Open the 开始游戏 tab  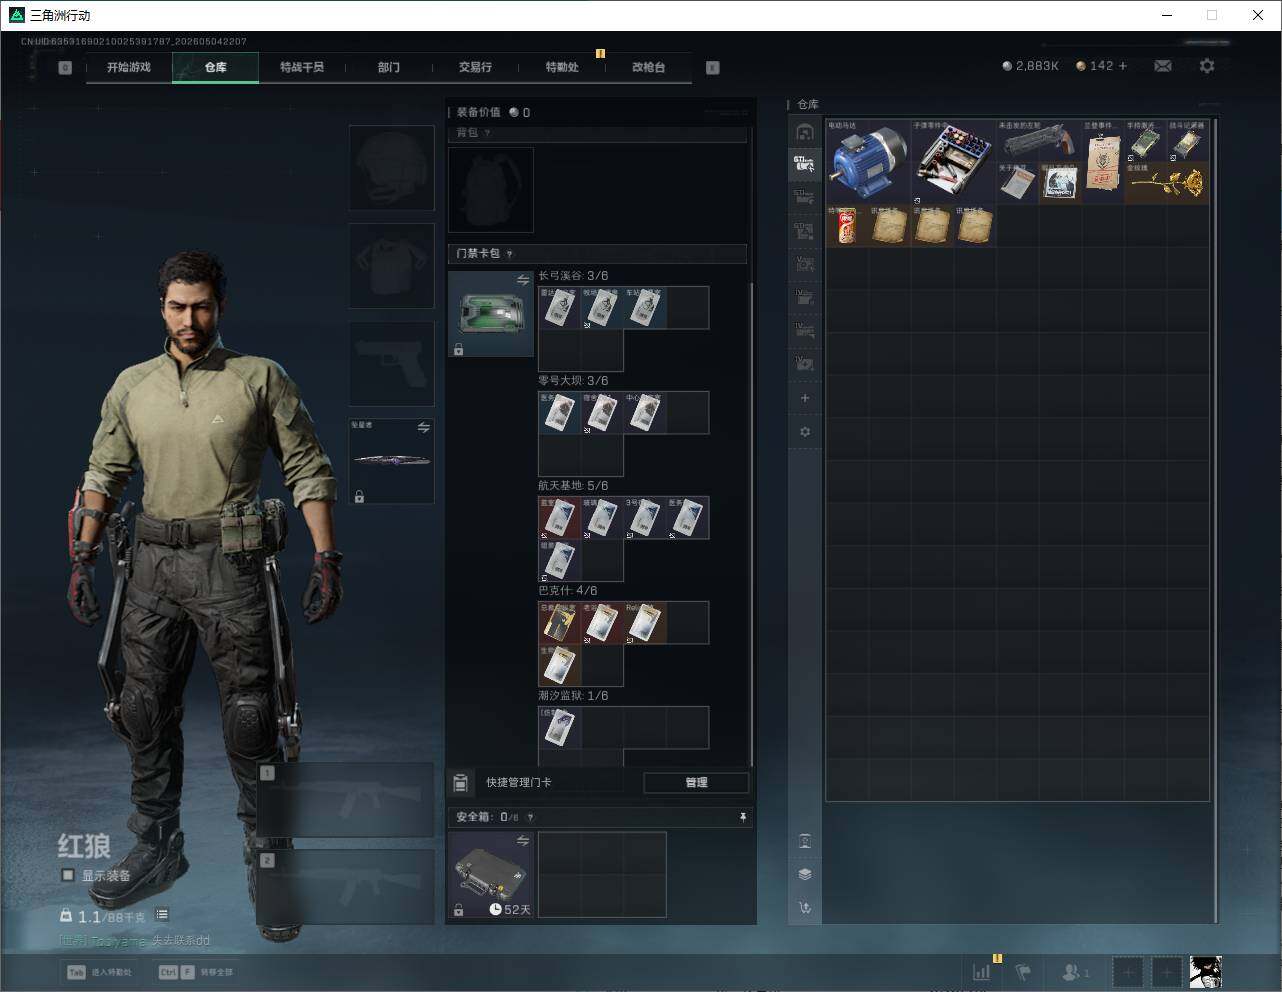click(x=128, y=67)
